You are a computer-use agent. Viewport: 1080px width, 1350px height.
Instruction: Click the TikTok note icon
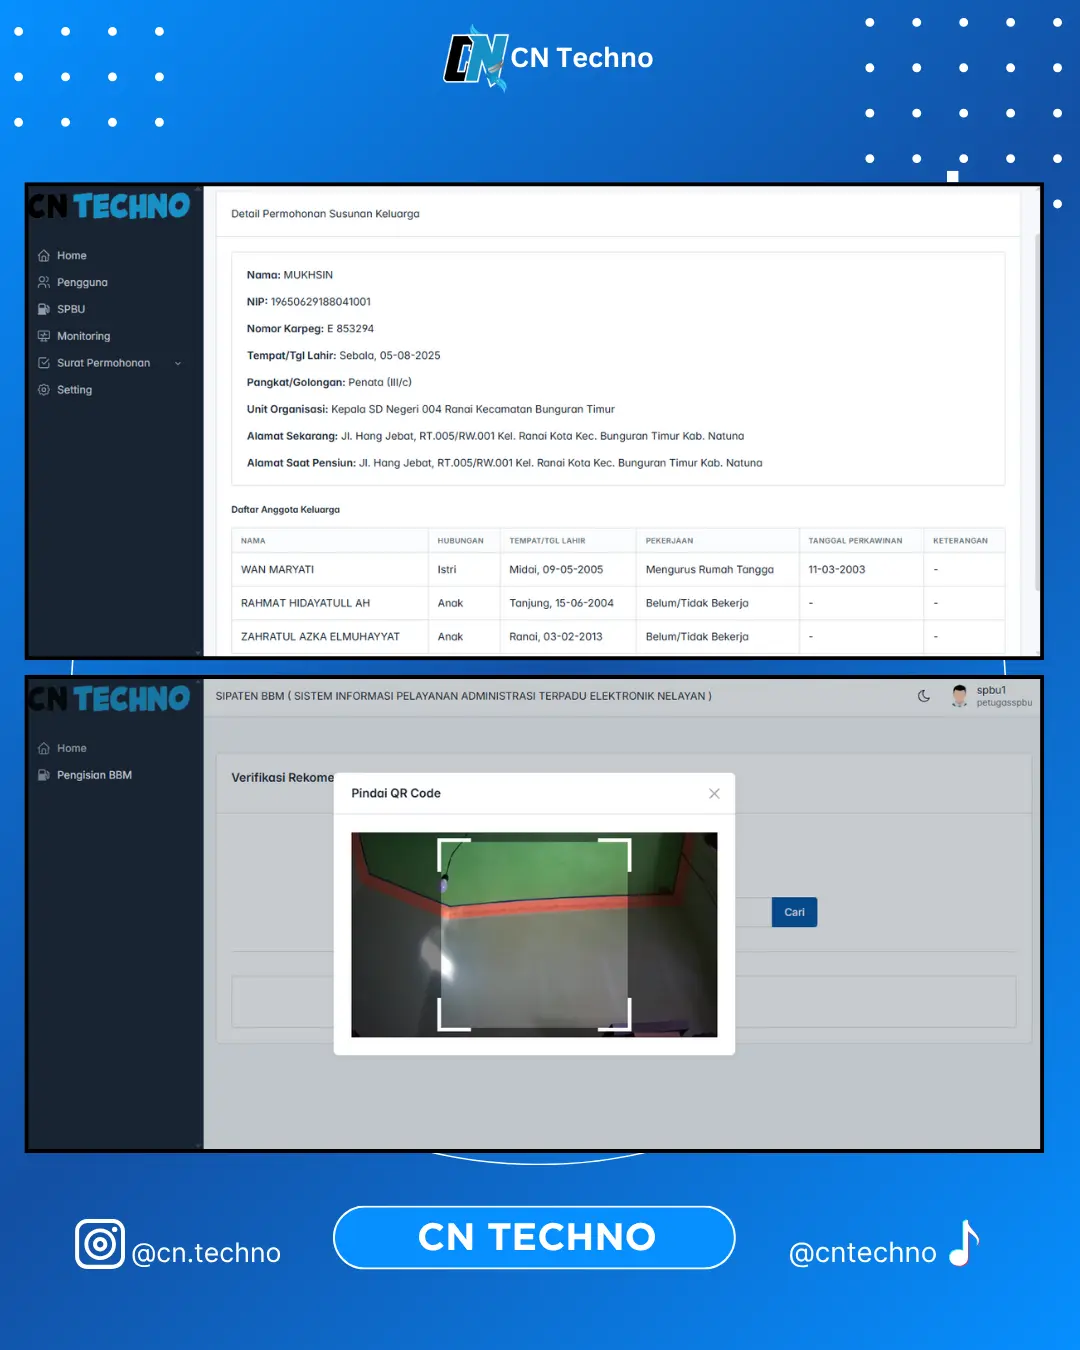click(x=964, y=1244)
